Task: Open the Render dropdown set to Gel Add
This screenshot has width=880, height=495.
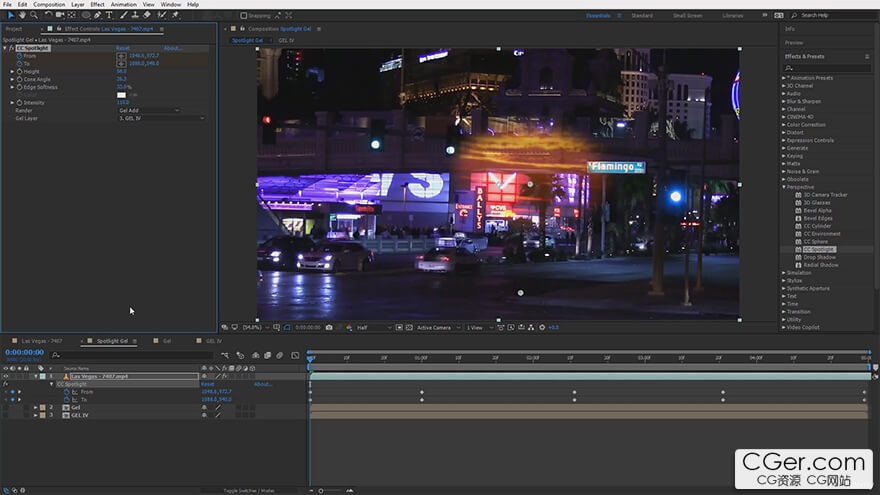Action: [149, 111]
